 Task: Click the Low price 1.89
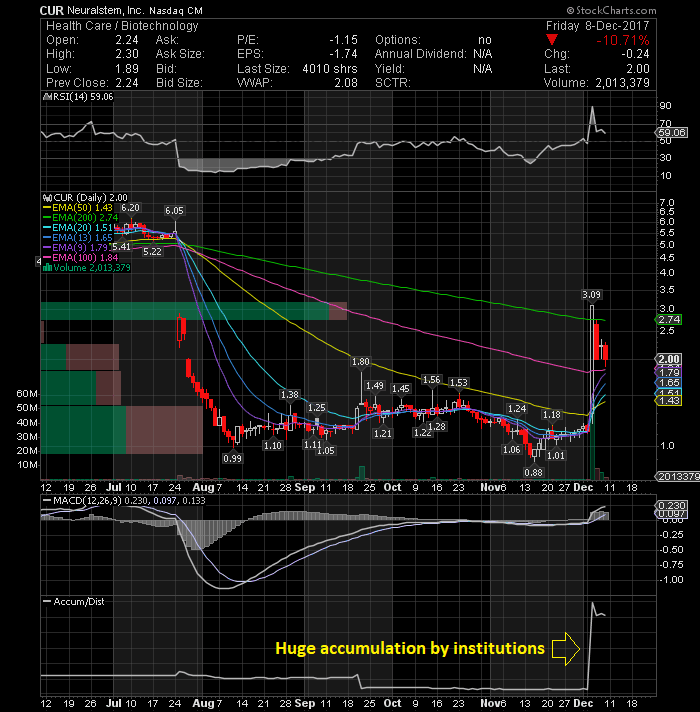pyautogui.click(x=127, y=69)
